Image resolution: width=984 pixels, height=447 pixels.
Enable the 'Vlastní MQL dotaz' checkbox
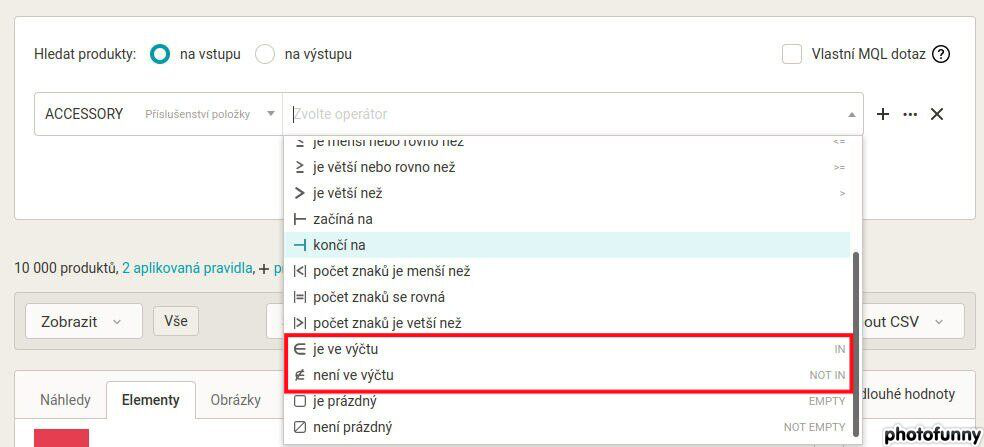pyautogui.click(x=792, y=54)
